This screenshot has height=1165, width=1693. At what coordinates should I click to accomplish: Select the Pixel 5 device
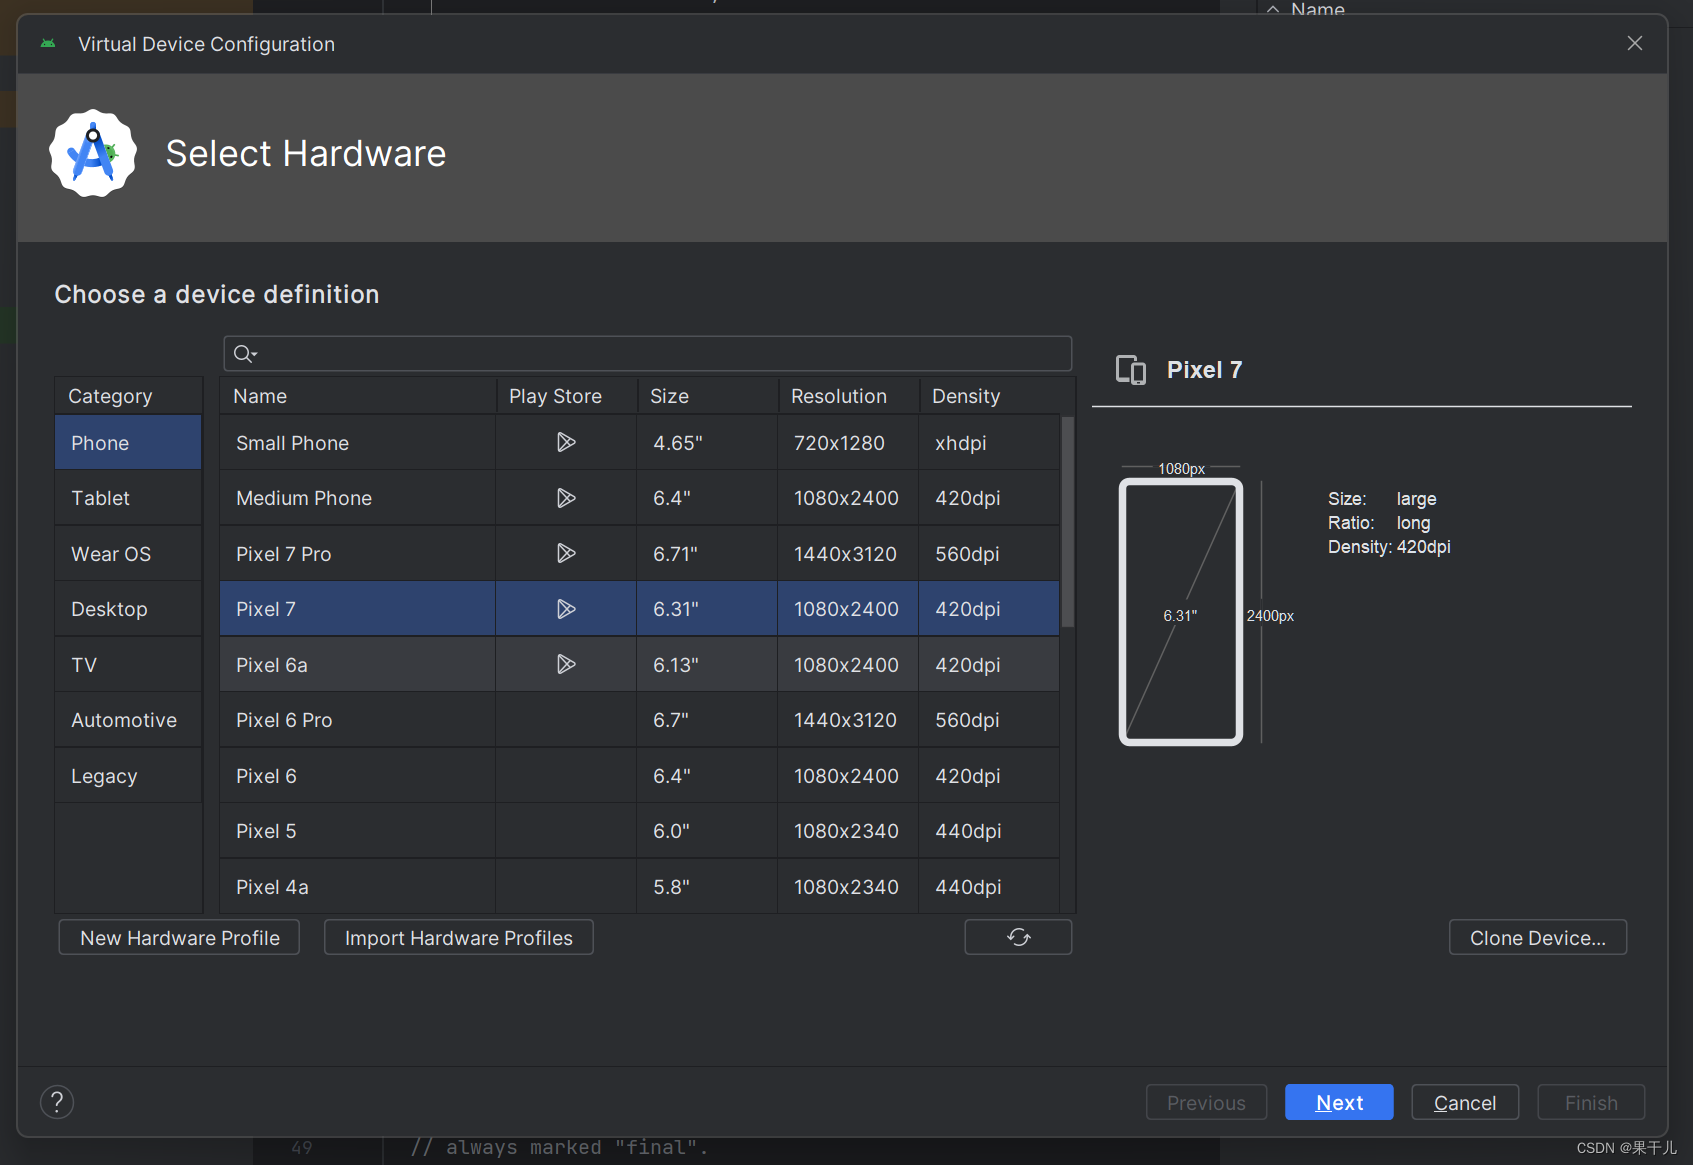[x=266, y=831]
